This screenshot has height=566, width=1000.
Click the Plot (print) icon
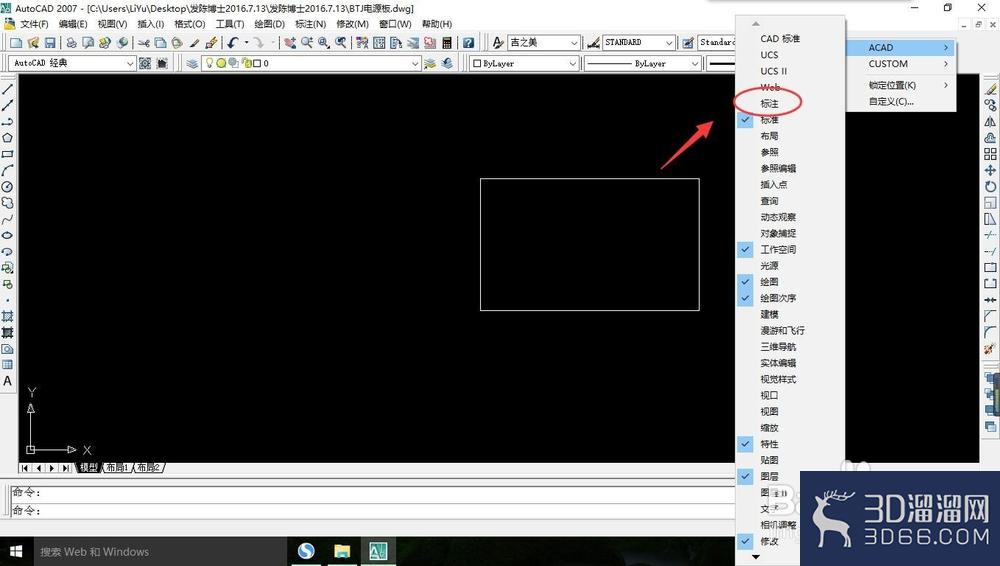[x=71, y=43]
